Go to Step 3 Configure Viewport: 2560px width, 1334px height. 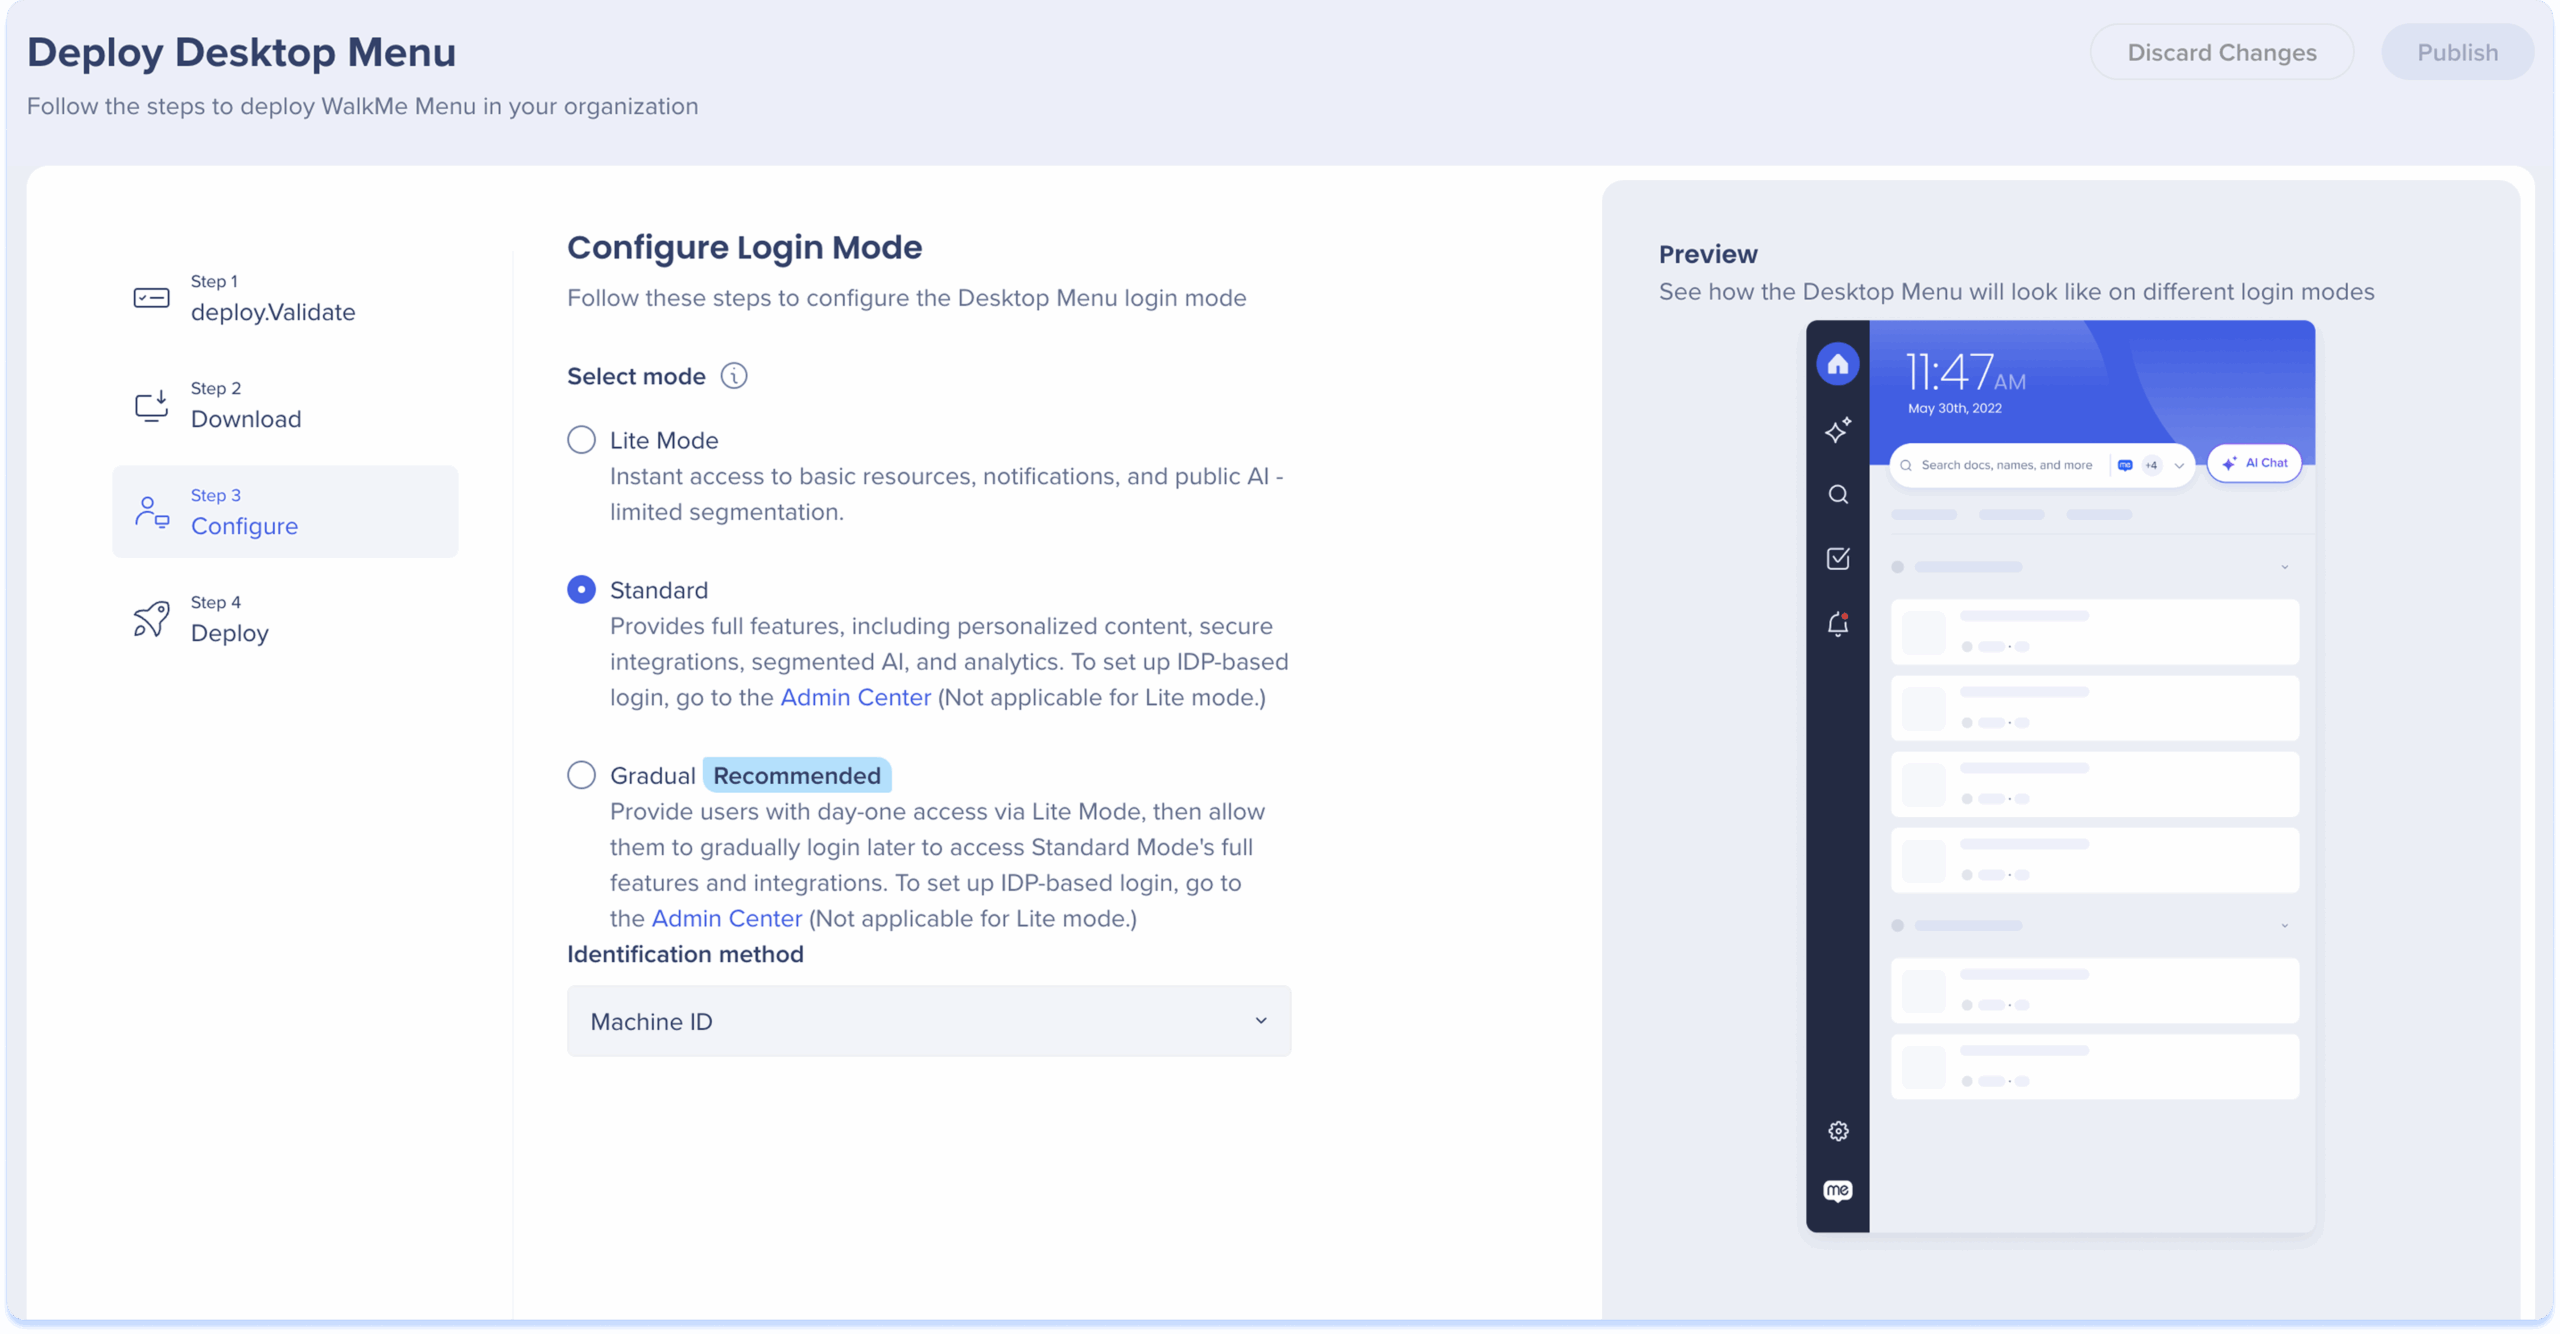coord(285,512)
